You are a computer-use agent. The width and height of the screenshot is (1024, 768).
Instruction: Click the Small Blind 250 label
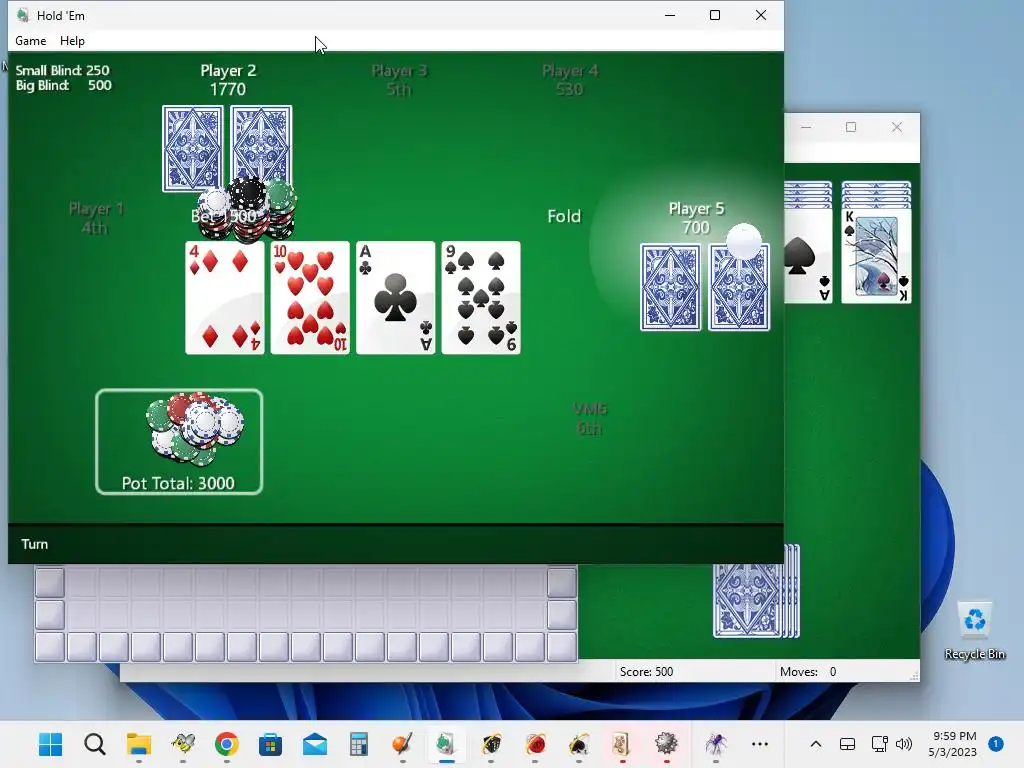(63, 70)
